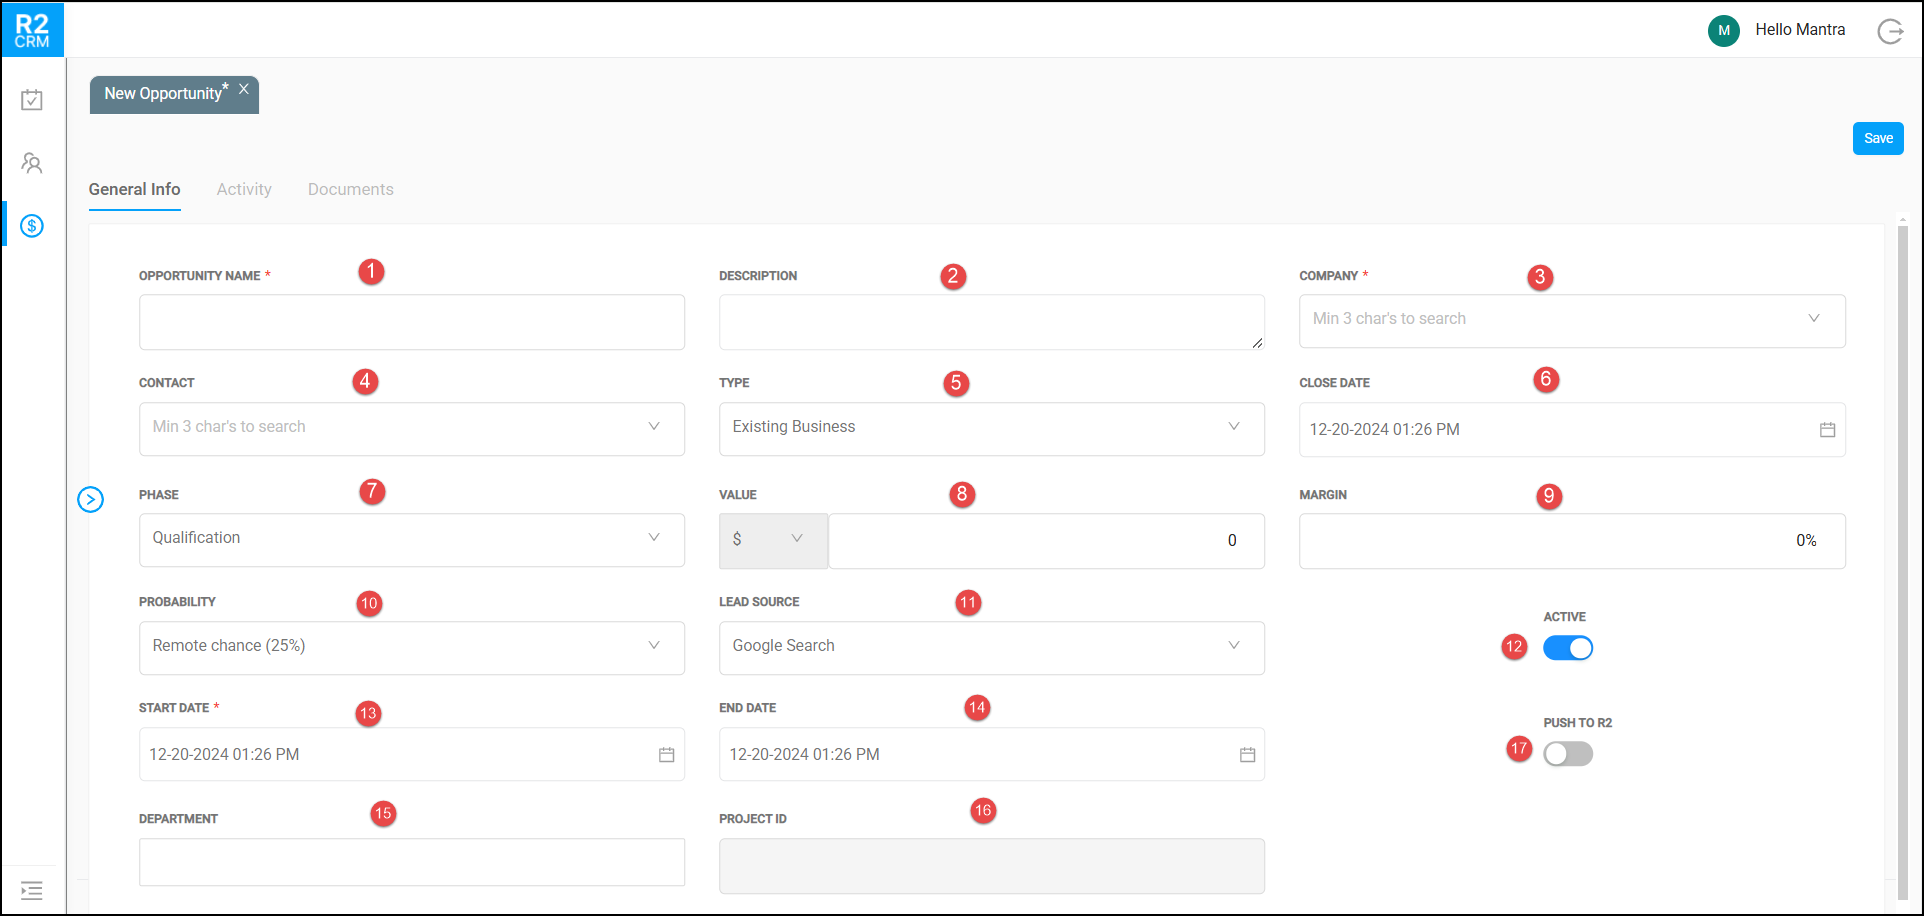Click the logout icon beside Hello Mantra

pos(1890,32)
